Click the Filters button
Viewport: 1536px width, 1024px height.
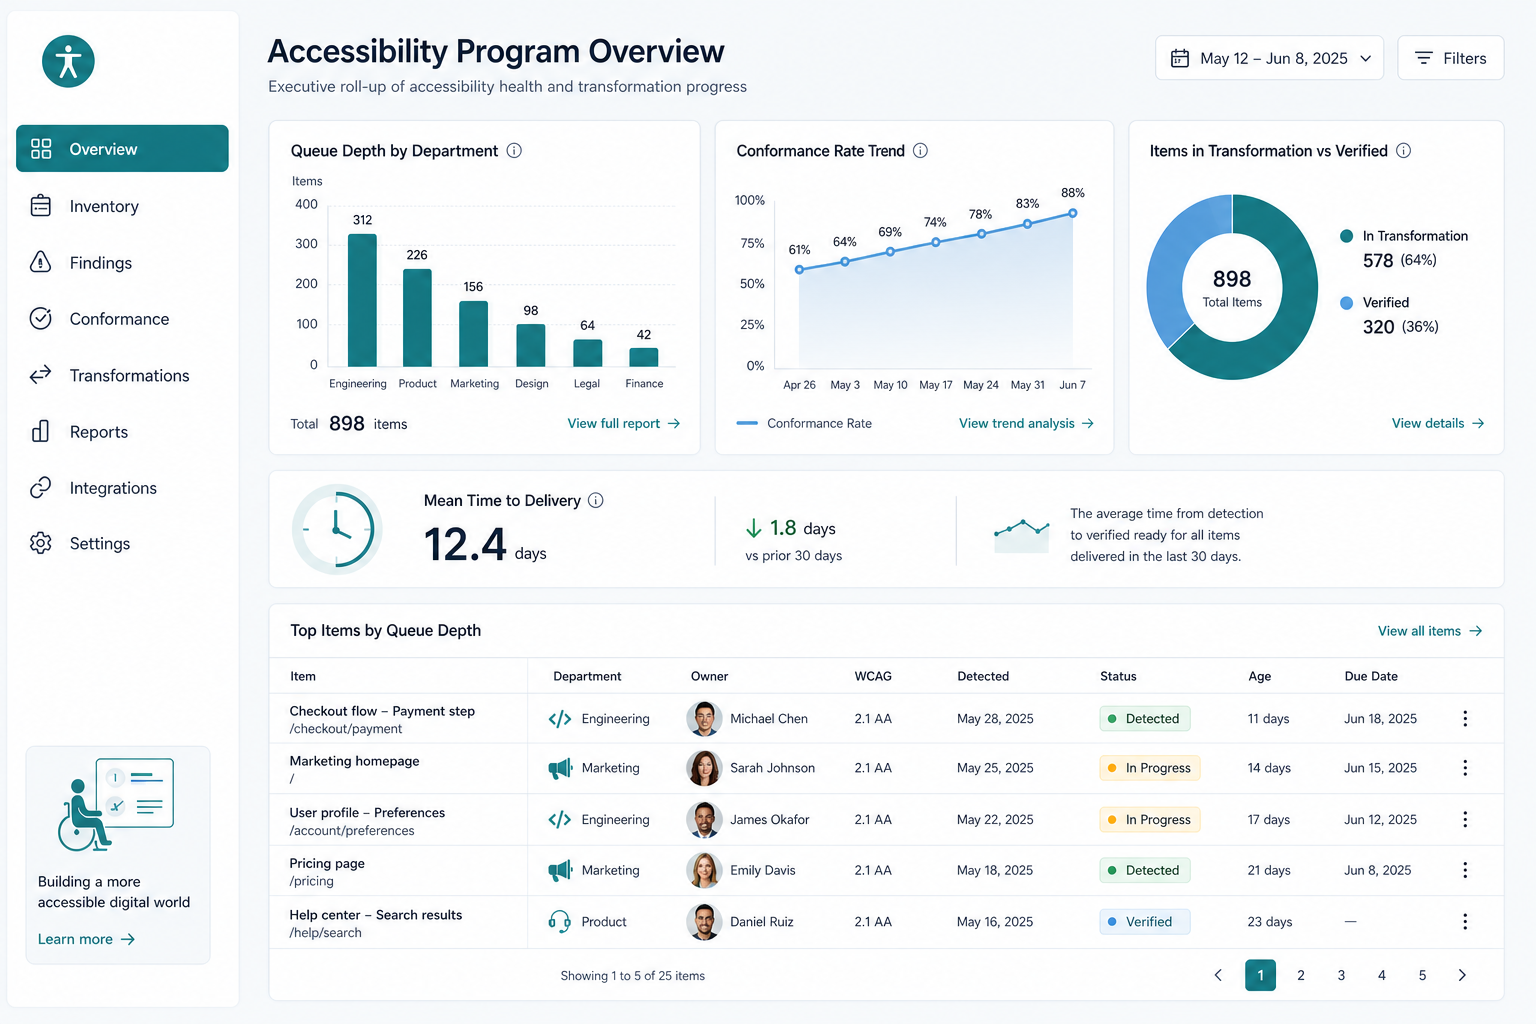(1450, 58)
